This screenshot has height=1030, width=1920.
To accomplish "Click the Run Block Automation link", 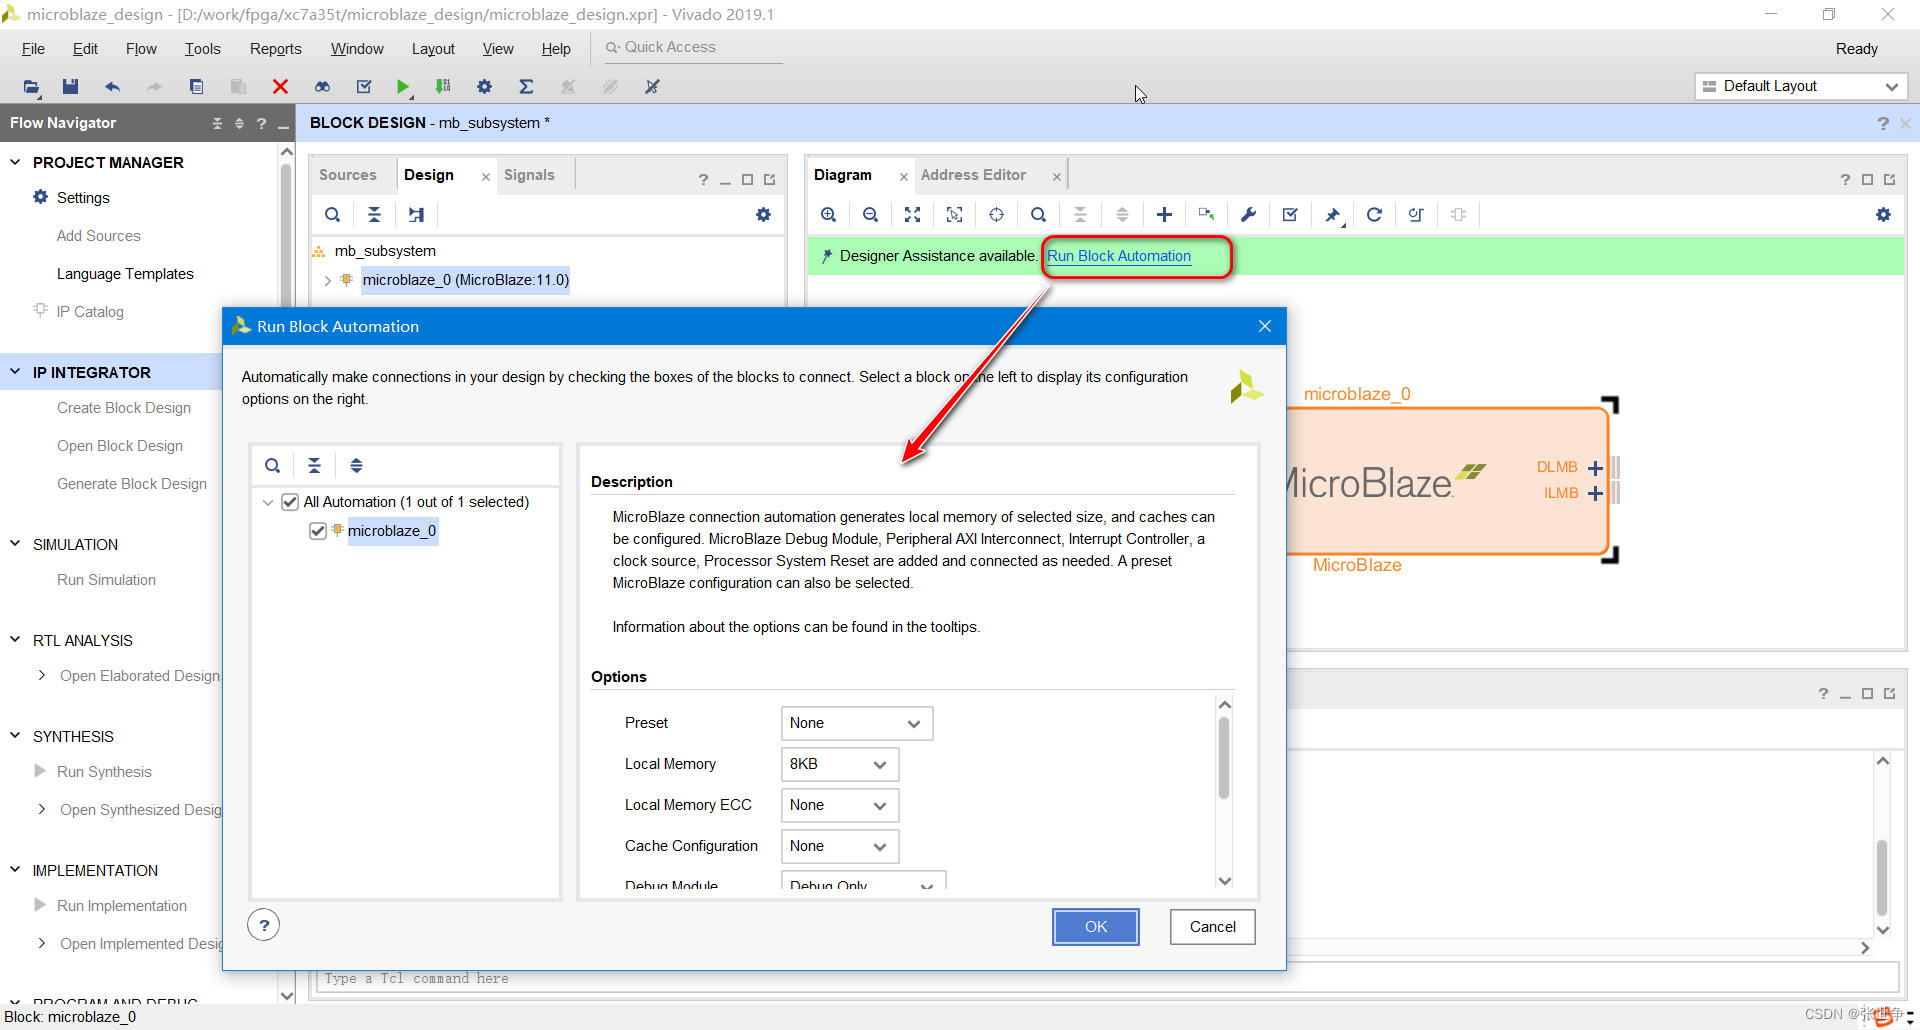I will 1119,256.
